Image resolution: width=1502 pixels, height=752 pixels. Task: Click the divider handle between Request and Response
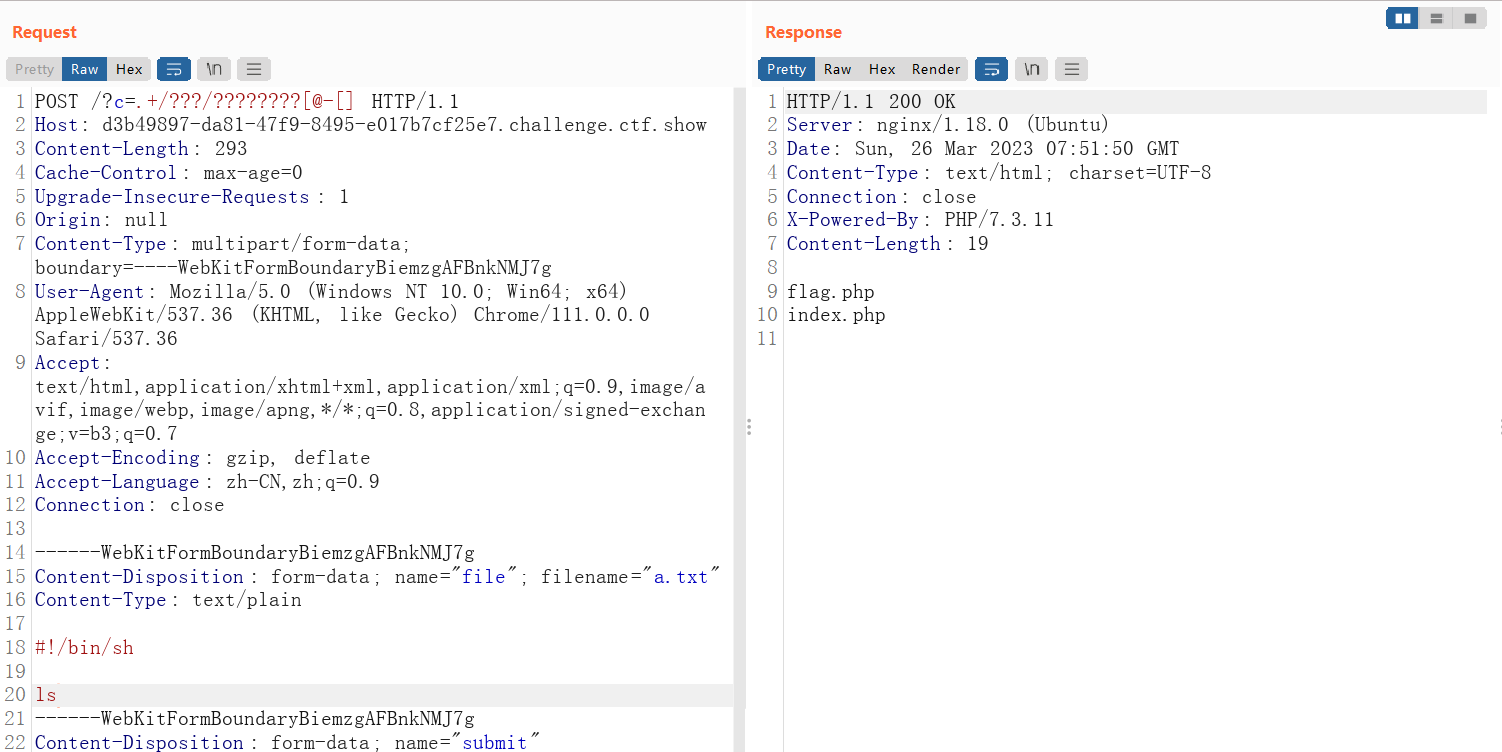748,427
